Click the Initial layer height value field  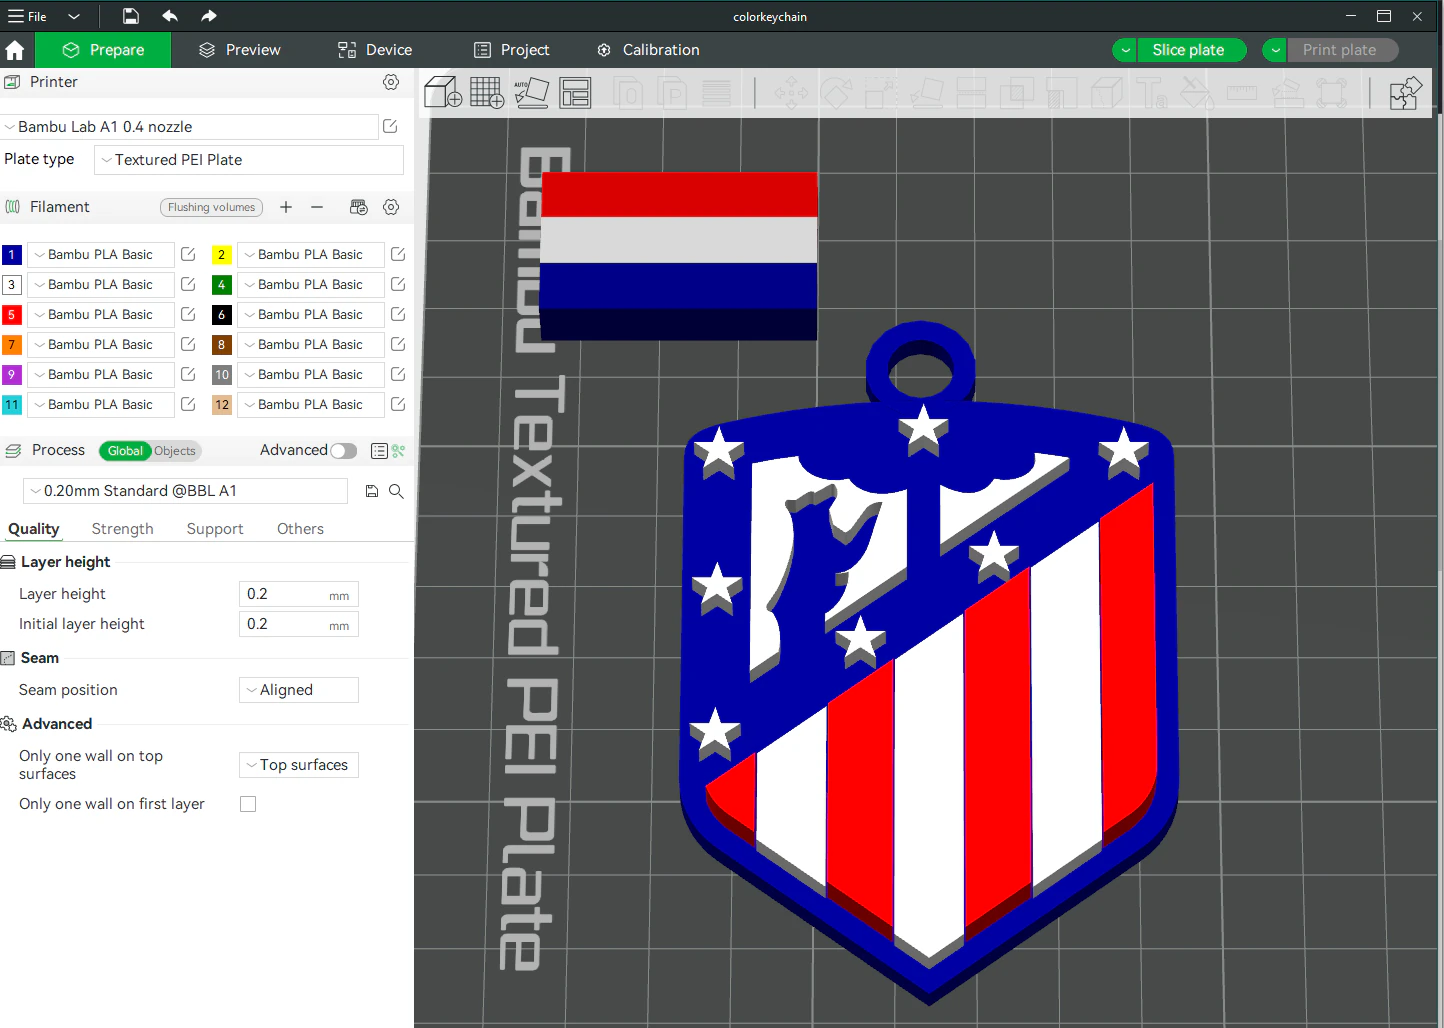pos(299,624)
